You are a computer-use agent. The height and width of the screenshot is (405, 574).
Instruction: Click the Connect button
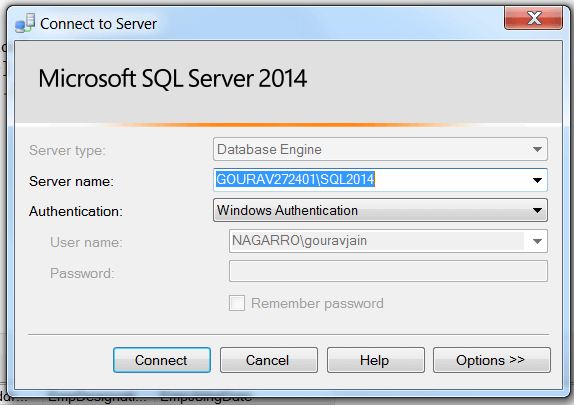coord(162,360)
